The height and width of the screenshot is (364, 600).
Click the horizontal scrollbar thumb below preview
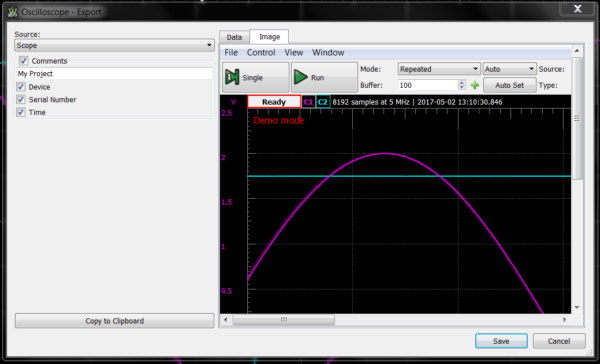(x=284, y=320)
